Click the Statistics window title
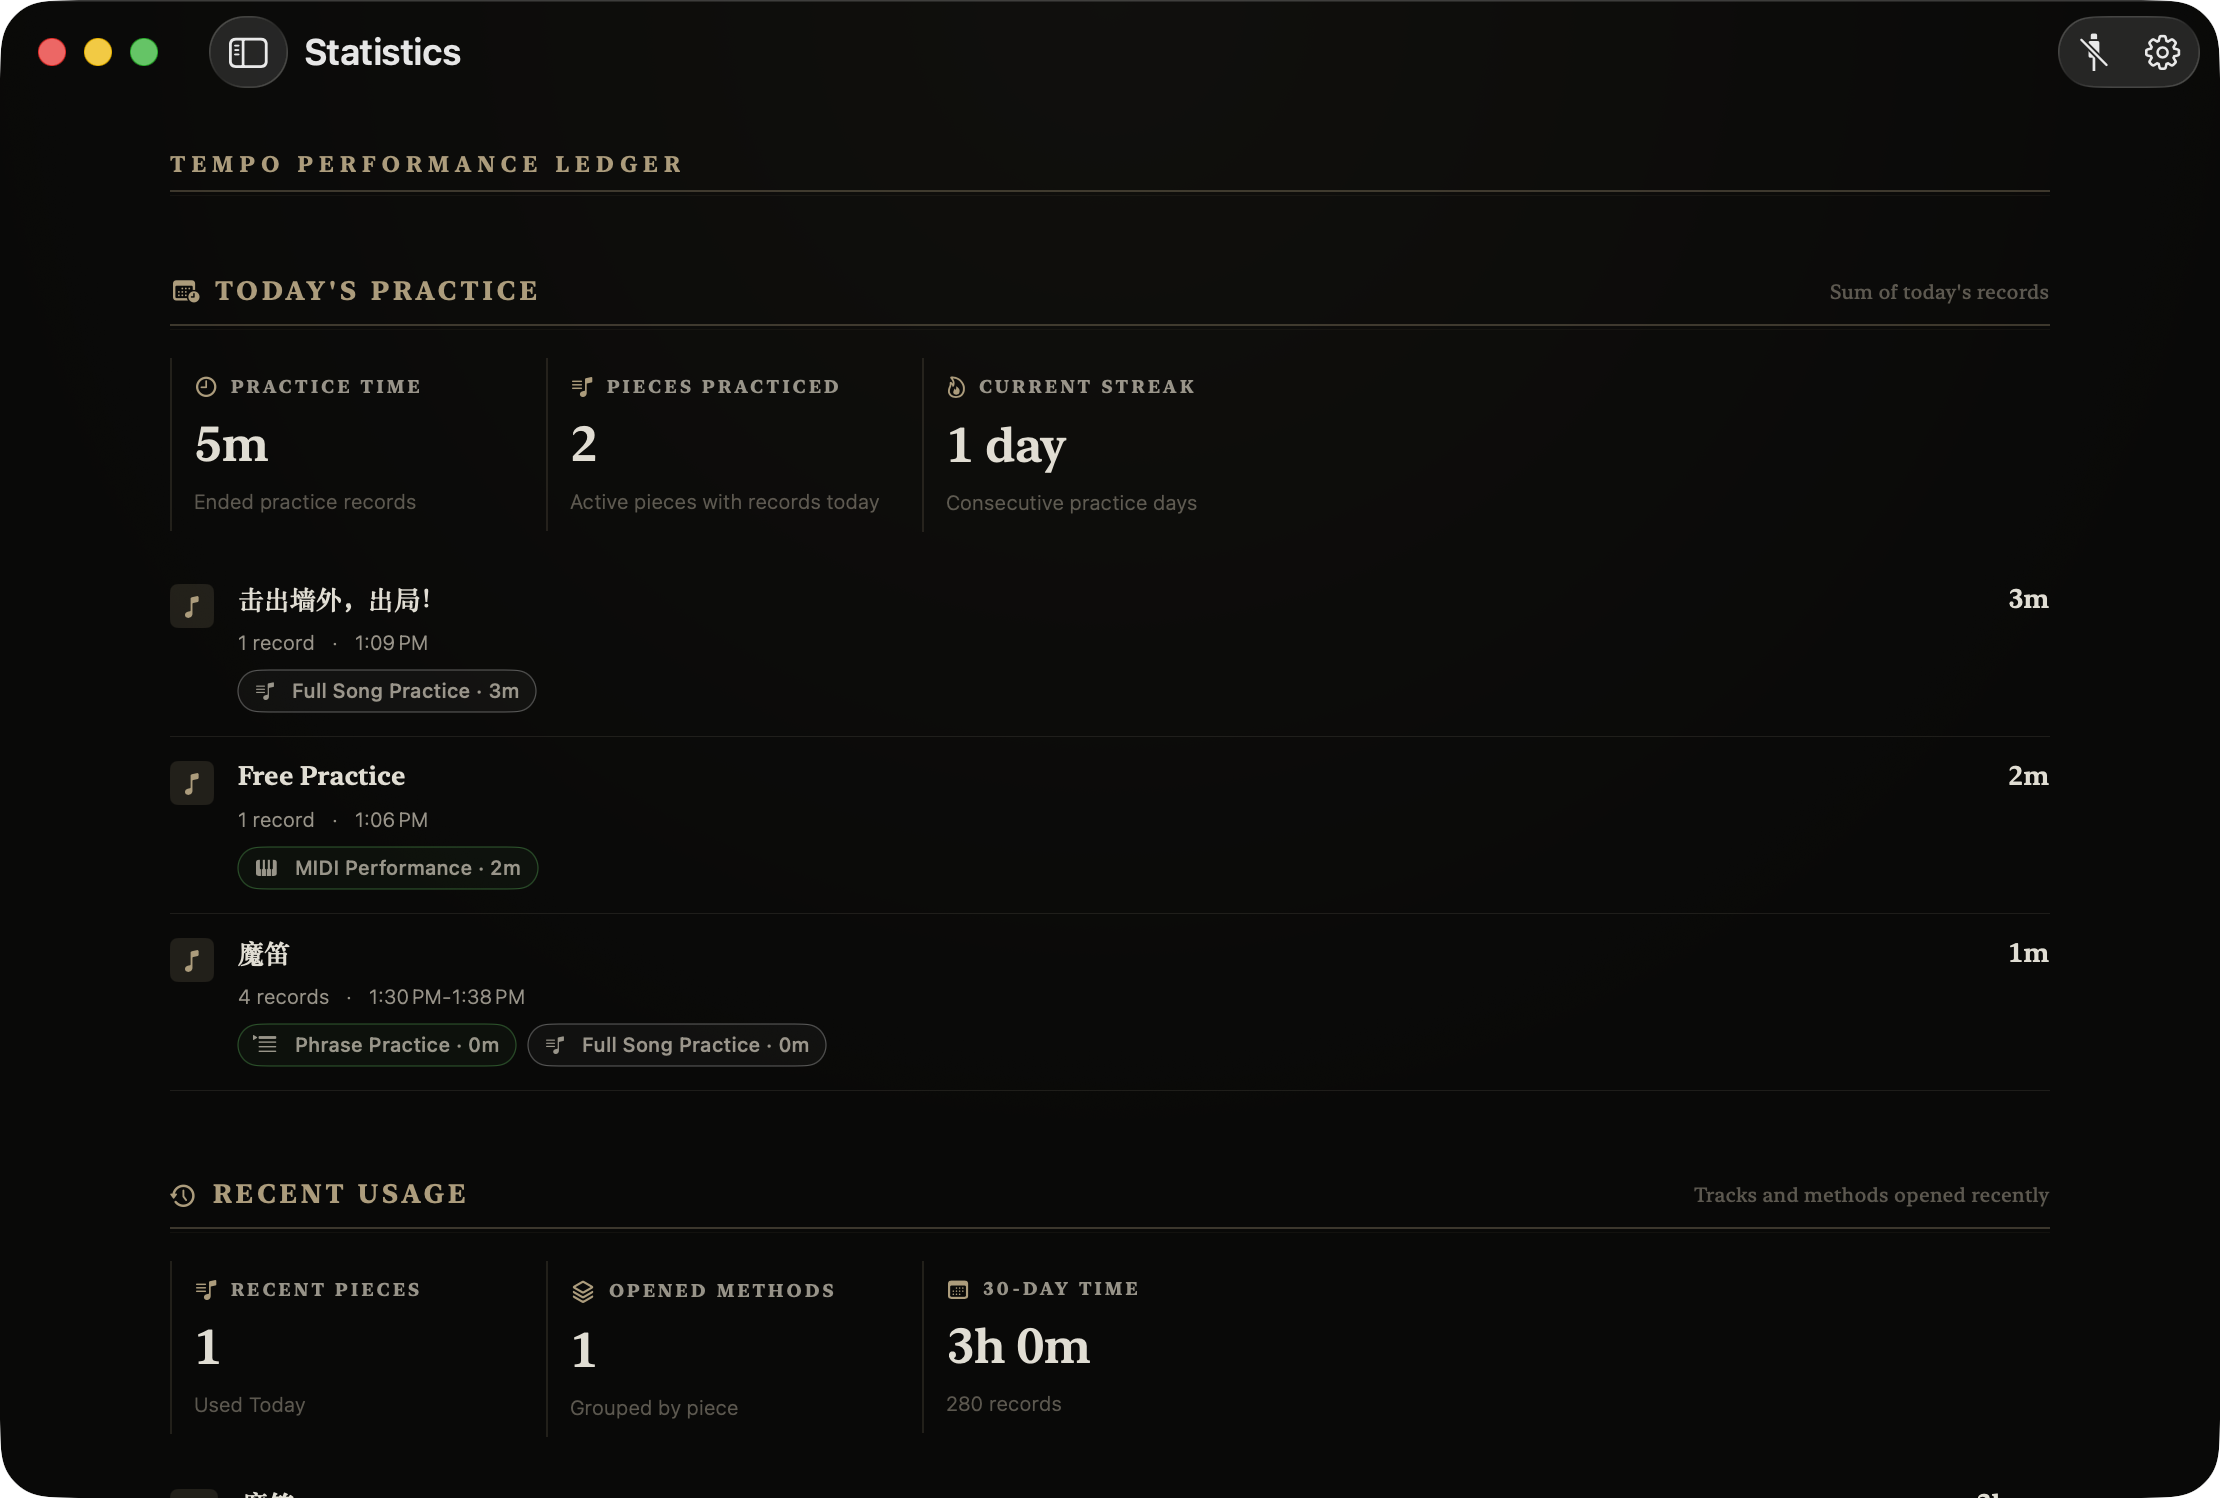 383,52
